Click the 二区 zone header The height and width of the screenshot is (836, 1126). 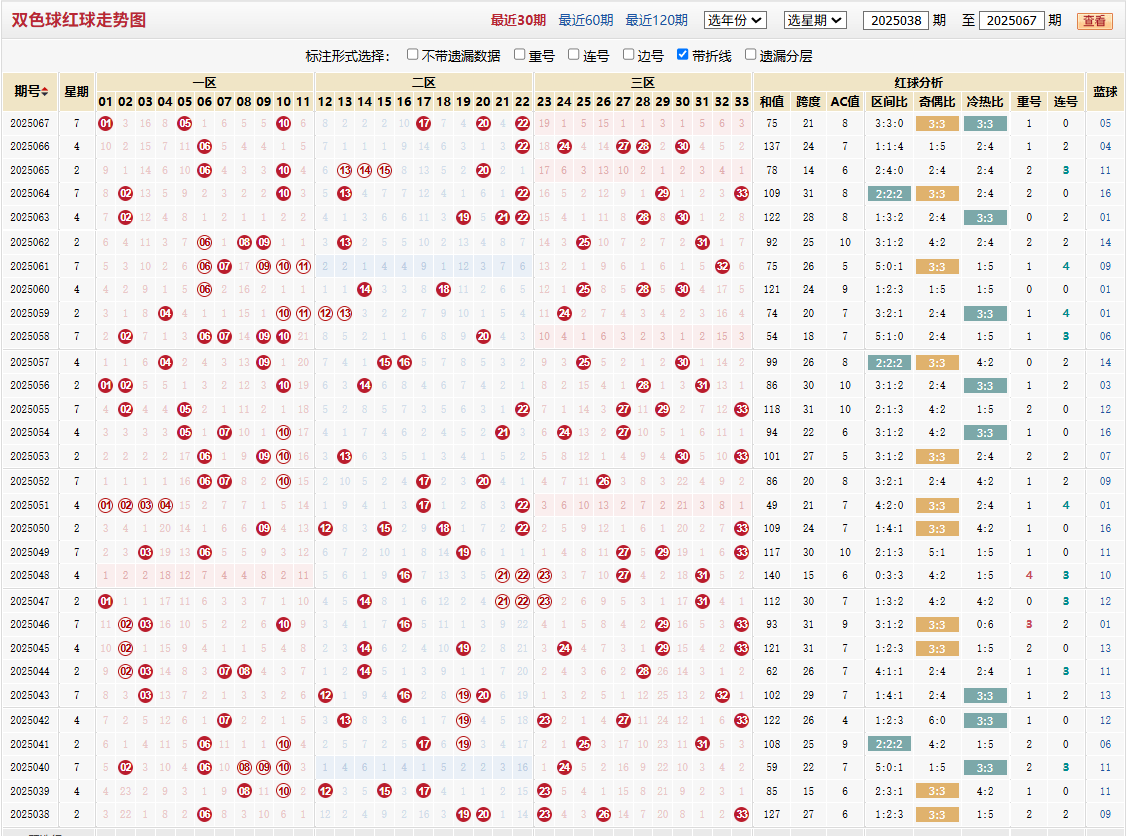pos(424,83)
